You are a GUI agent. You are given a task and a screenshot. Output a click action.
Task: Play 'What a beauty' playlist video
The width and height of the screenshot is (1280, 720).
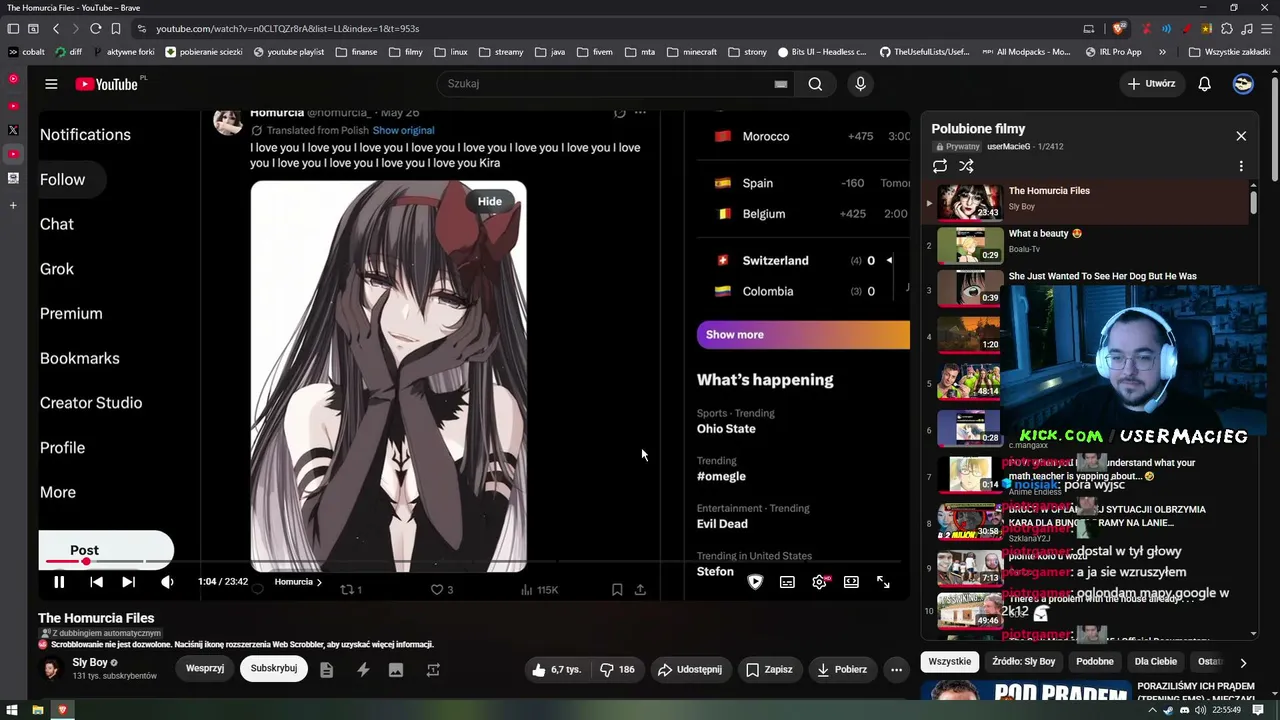970,245
